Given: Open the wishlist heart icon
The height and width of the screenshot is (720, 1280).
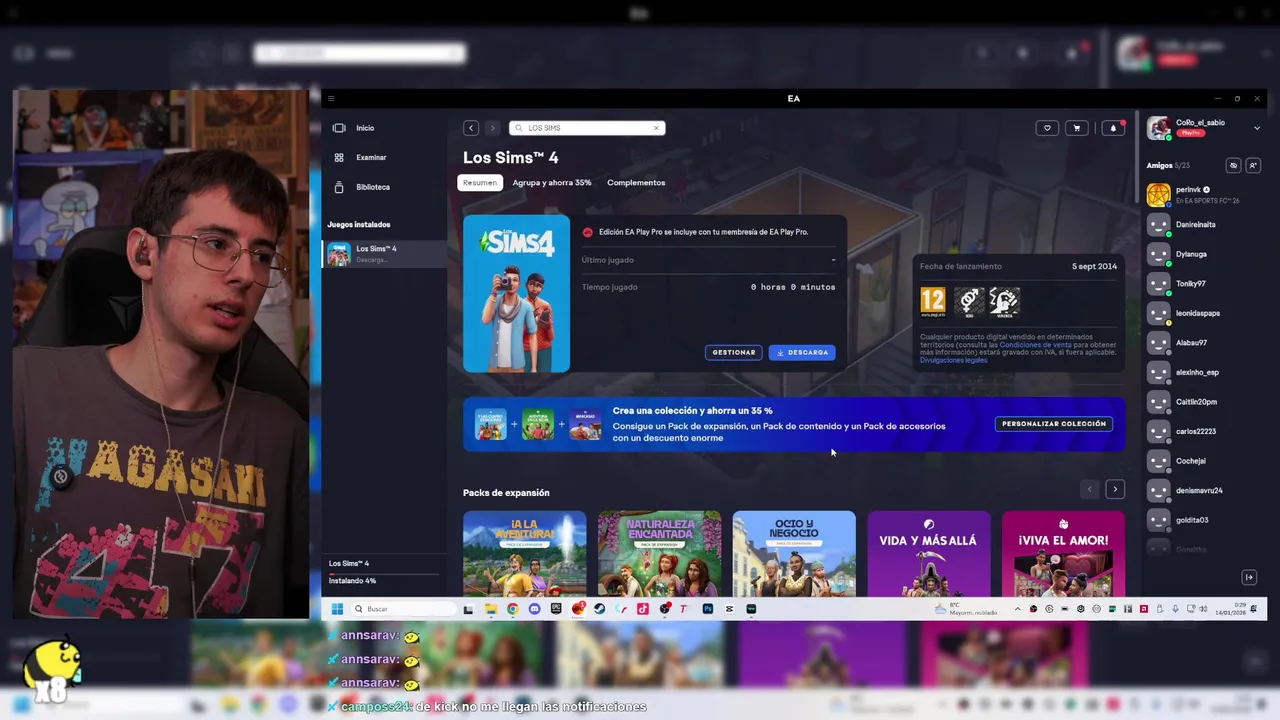Looking at the screenshot, I should [x=1047, y=128].
